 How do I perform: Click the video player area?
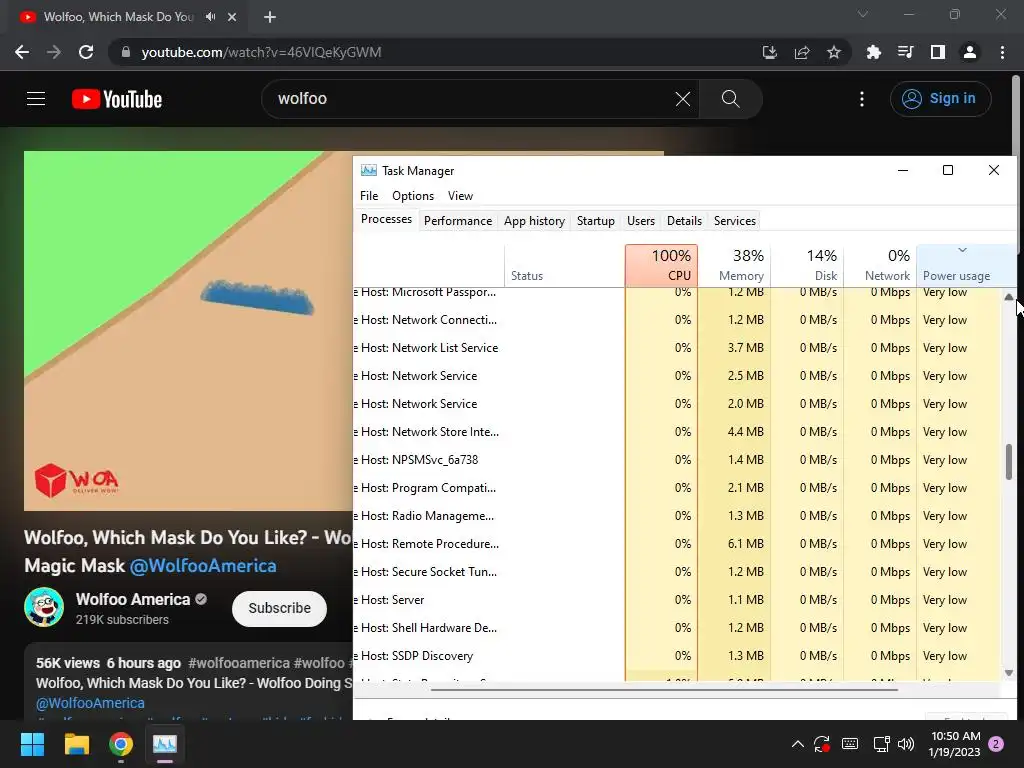point(188,330)
